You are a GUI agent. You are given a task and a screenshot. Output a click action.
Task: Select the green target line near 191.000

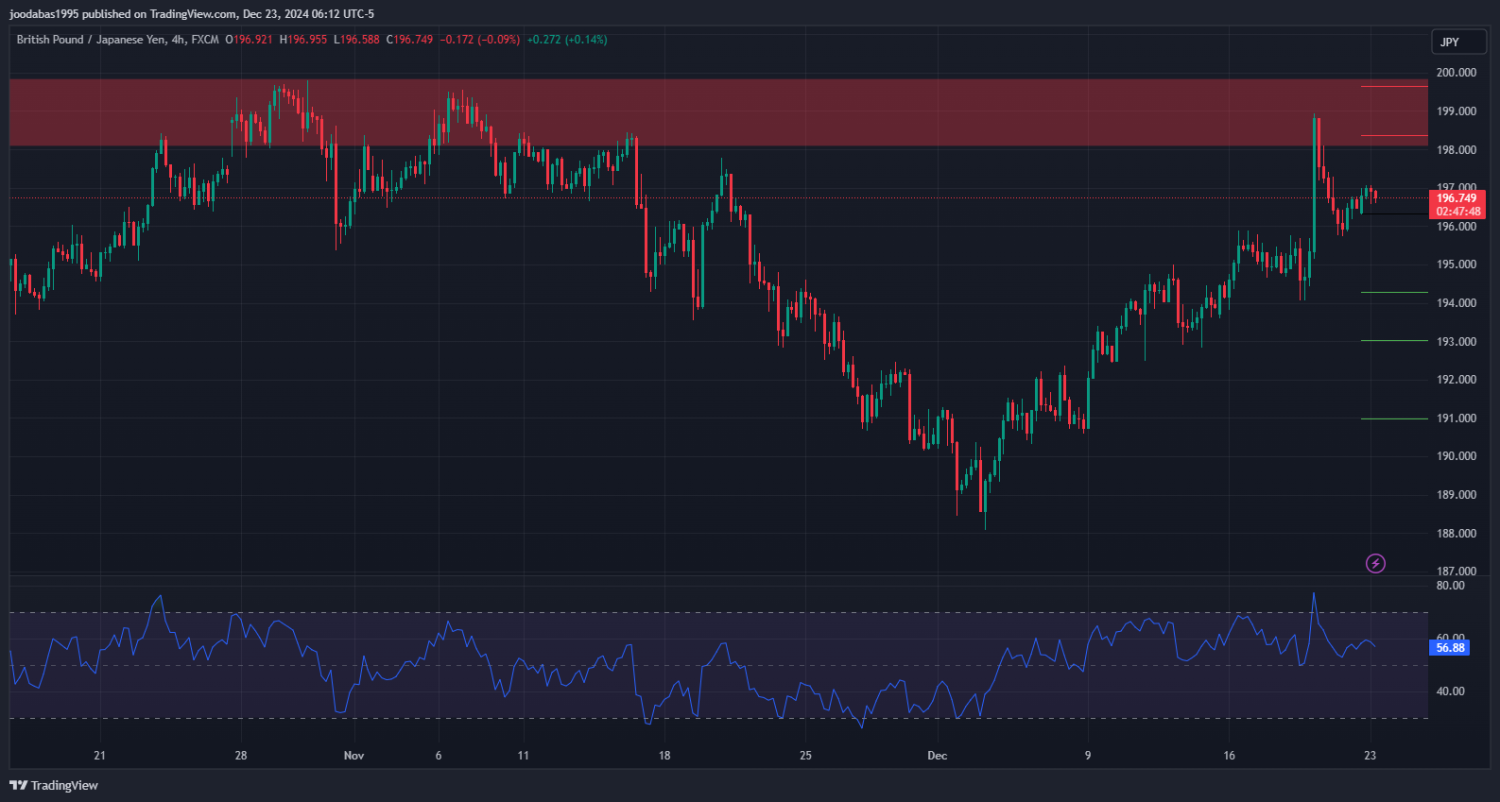(1394, 419)
